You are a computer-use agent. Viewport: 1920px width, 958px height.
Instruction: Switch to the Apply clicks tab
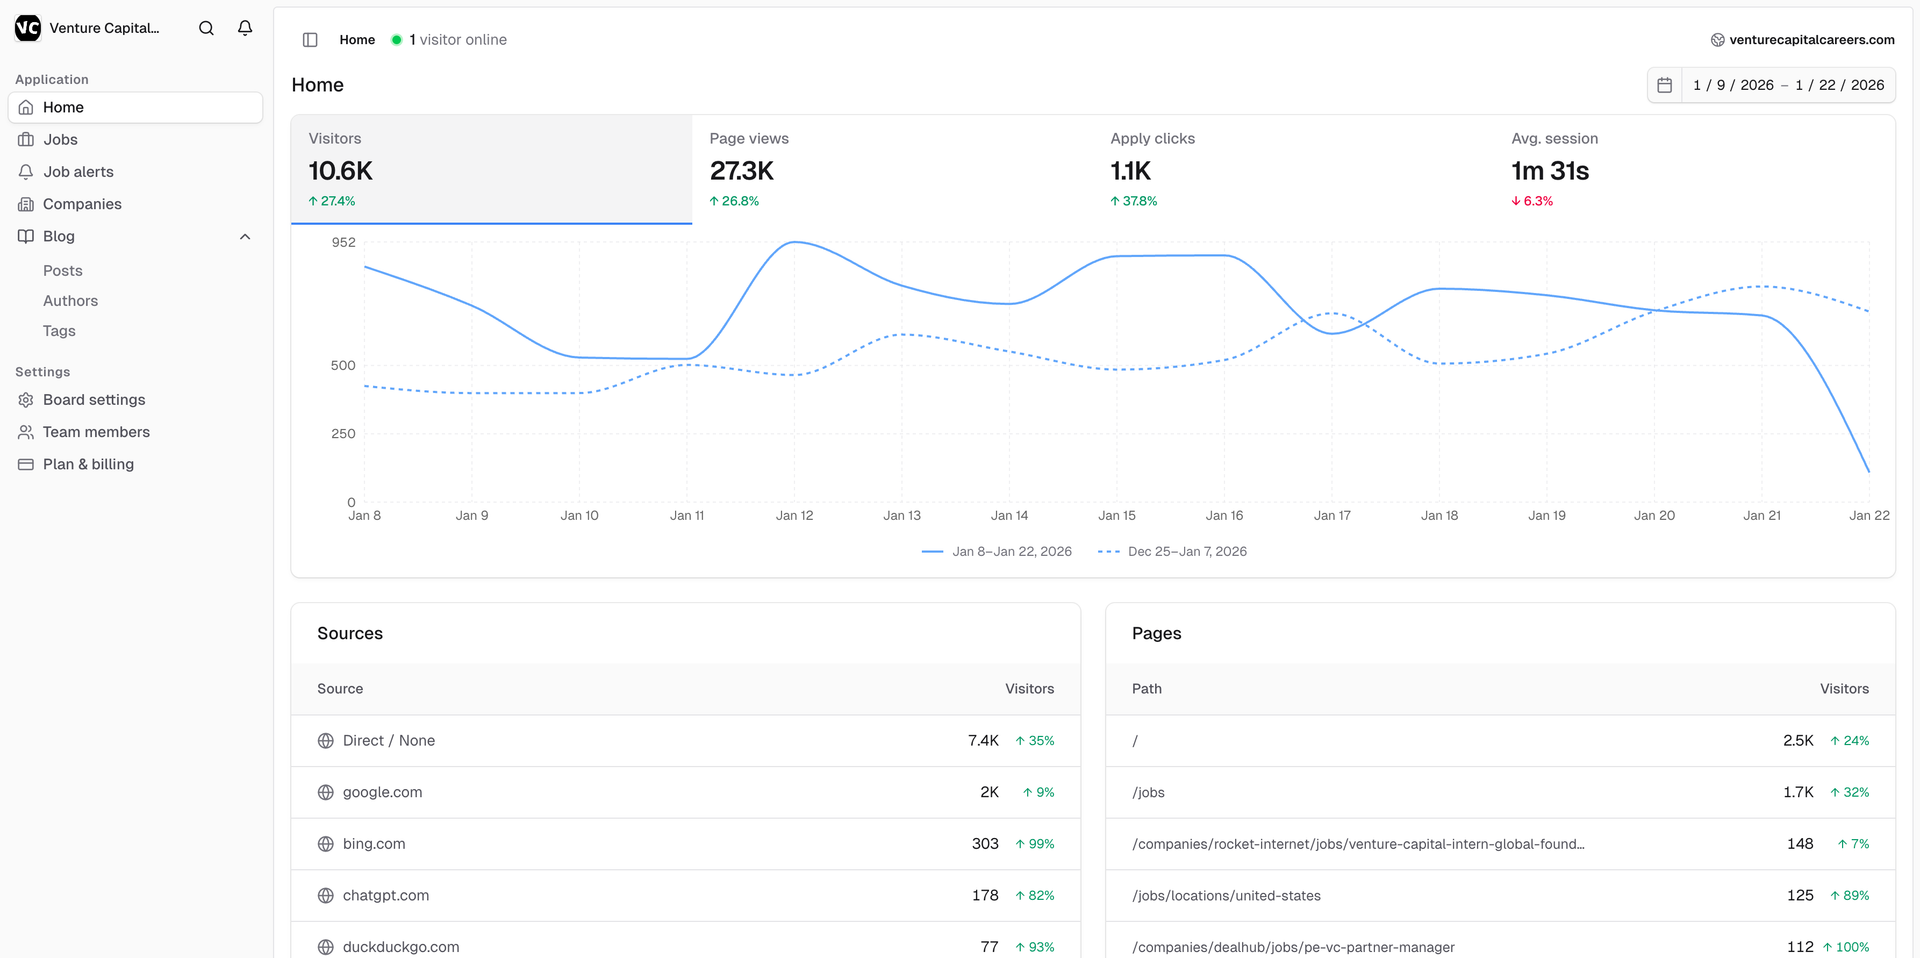point(1292,169)
